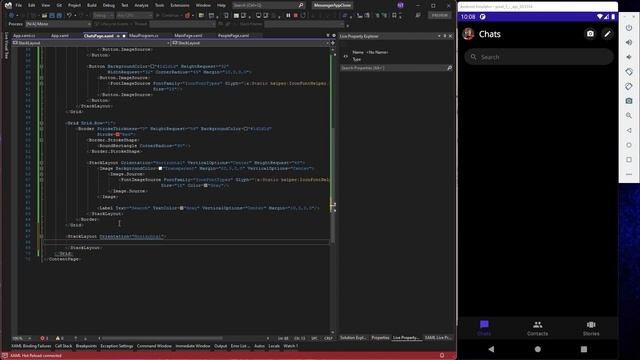Tap the camera icon in the Chats header
640x360 pixels.
click(590, 34)
